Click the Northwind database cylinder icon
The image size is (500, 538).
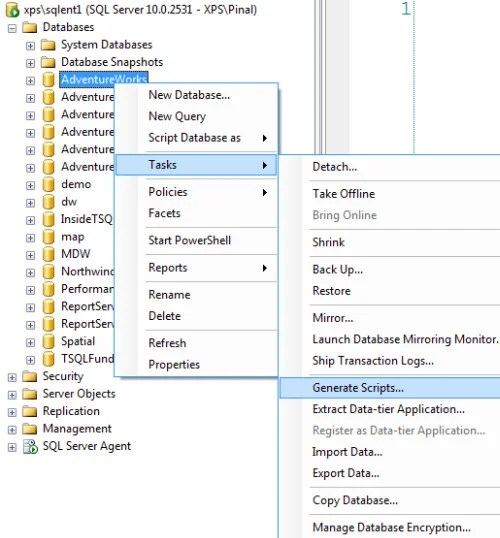48,271
